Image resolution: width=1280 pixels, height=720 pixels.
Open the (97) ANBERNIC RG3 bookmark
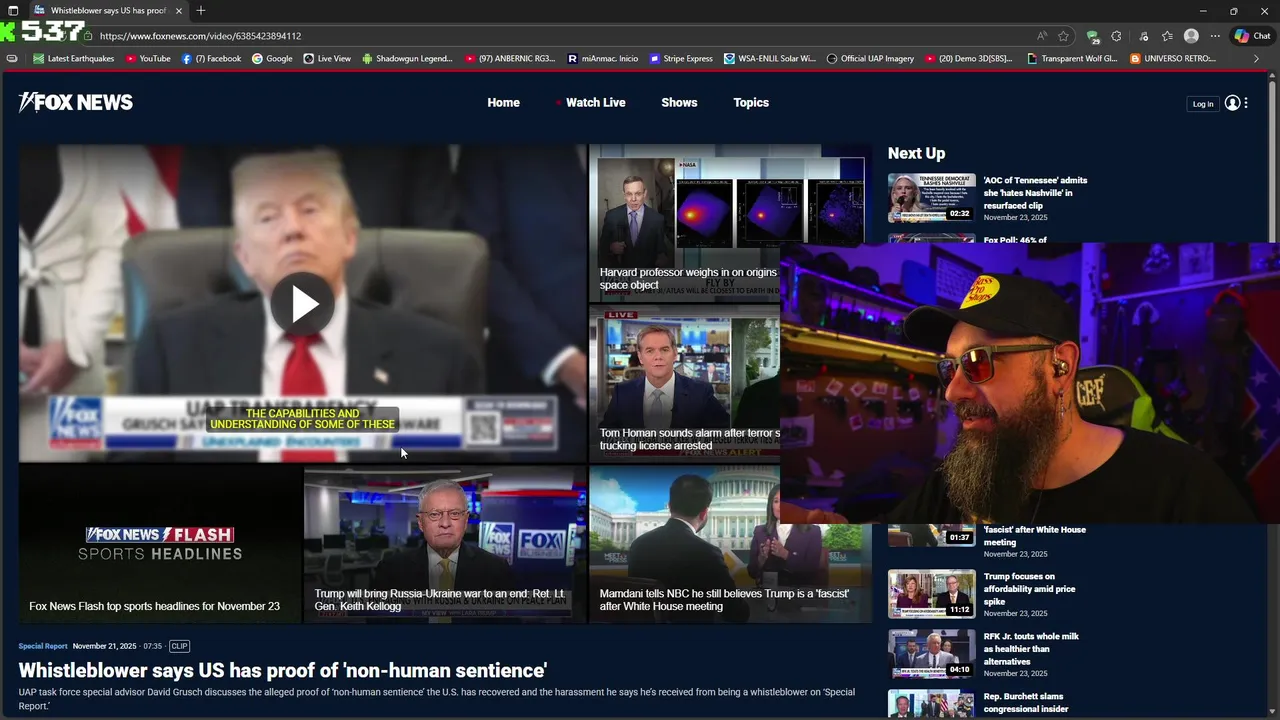[510, 59]
